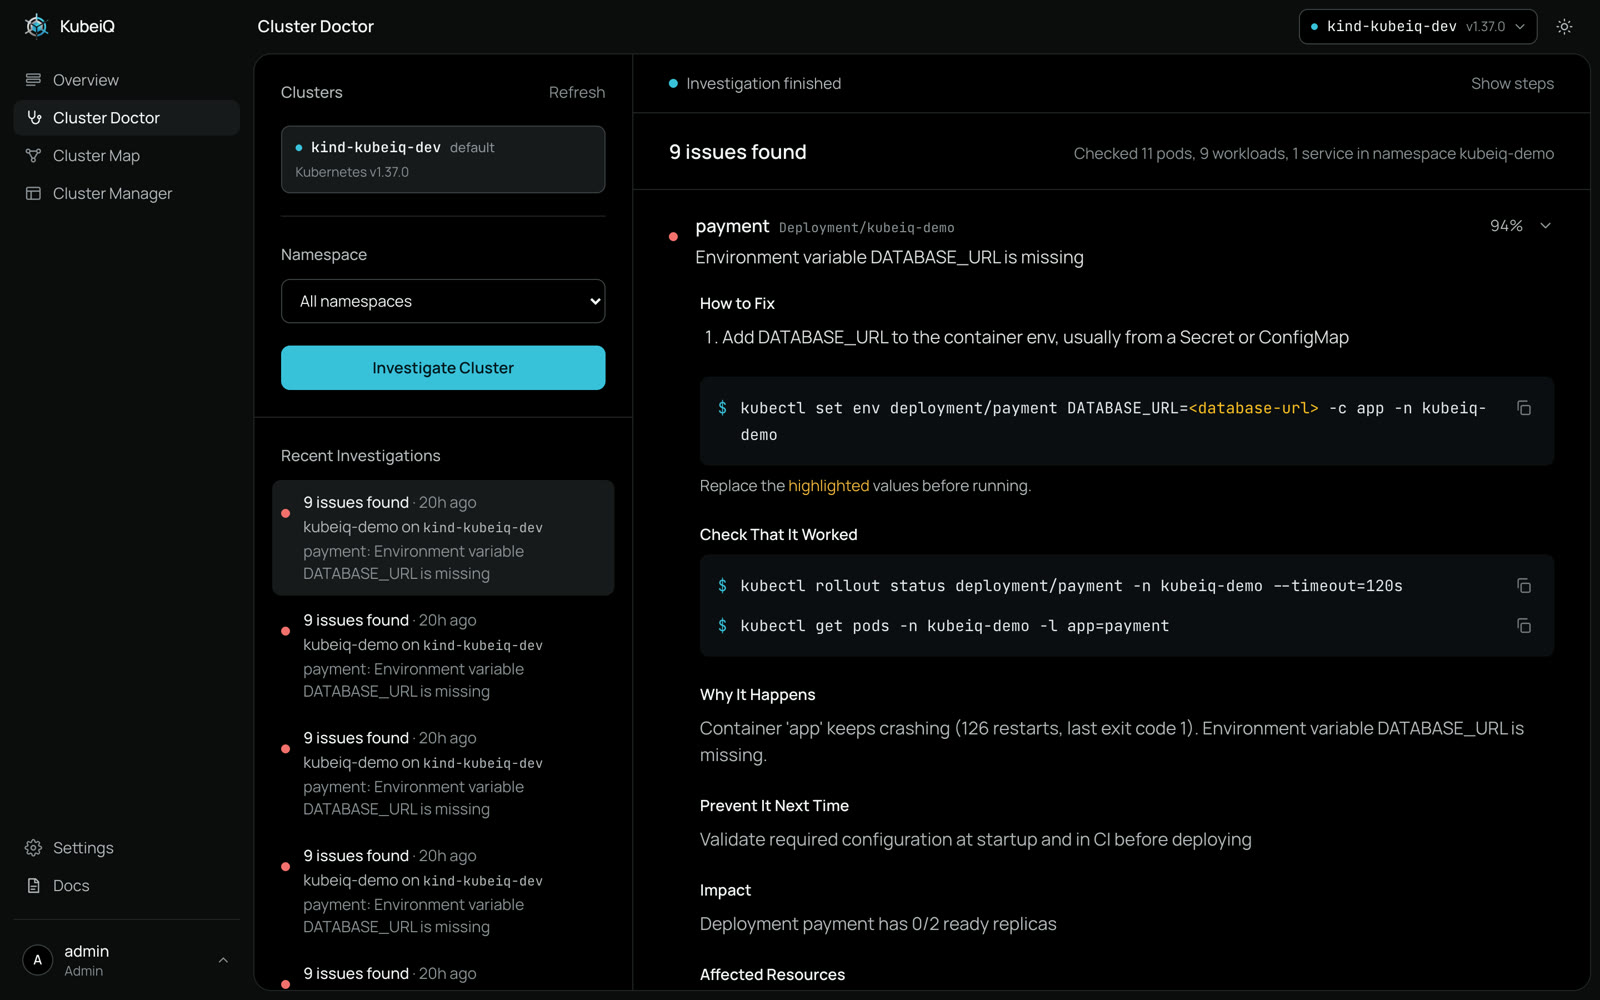Image resolution: width=1600 pixels, height=1000 pixels.
Task: Click the 'payment' issue title
Action: tap(732, 226)
